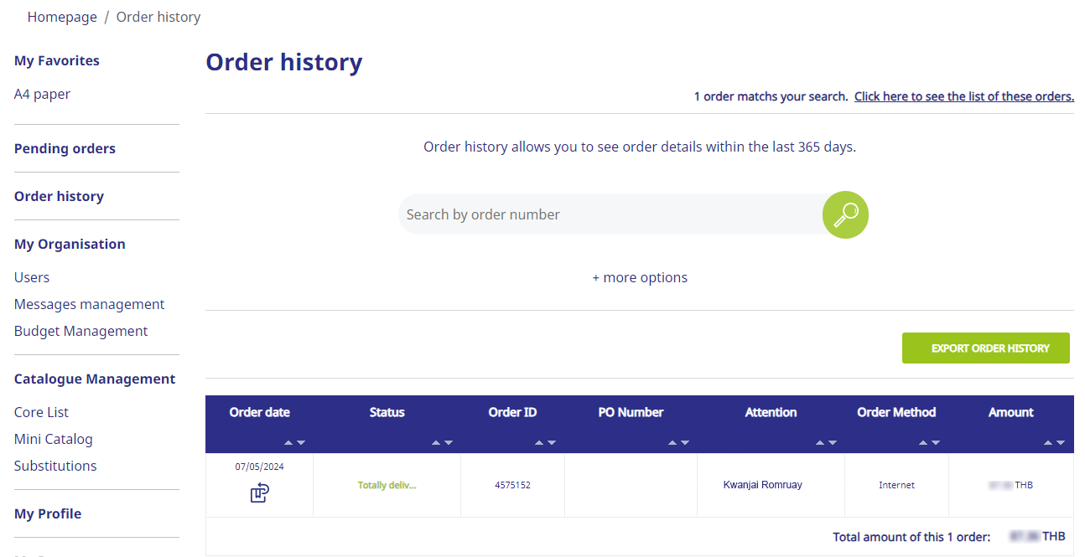The height and width of the screenshot is (557, 1085).
Task: Sort descending by Order Method
Action: click(936, 443)
